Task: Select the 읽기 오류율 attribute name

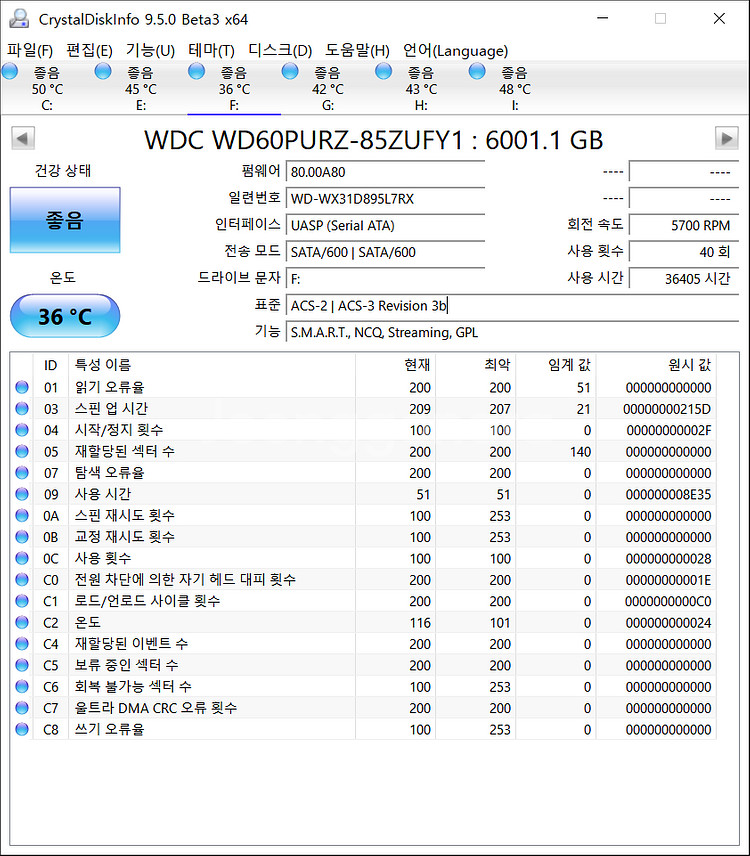Action: click(109, 387)
